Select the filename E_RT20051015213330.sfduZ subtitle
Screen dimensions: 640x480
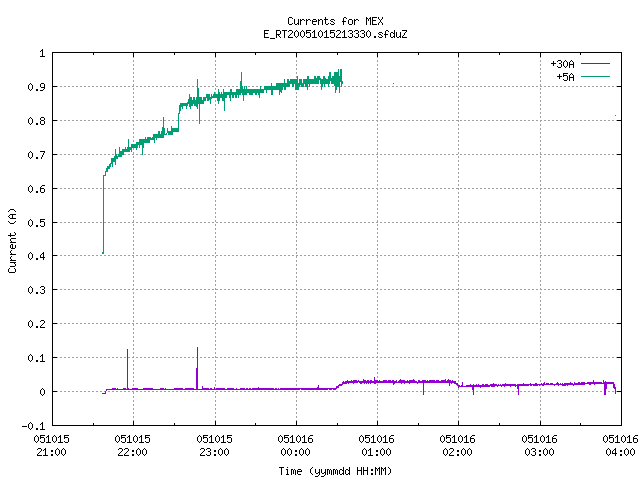(335, 34)
